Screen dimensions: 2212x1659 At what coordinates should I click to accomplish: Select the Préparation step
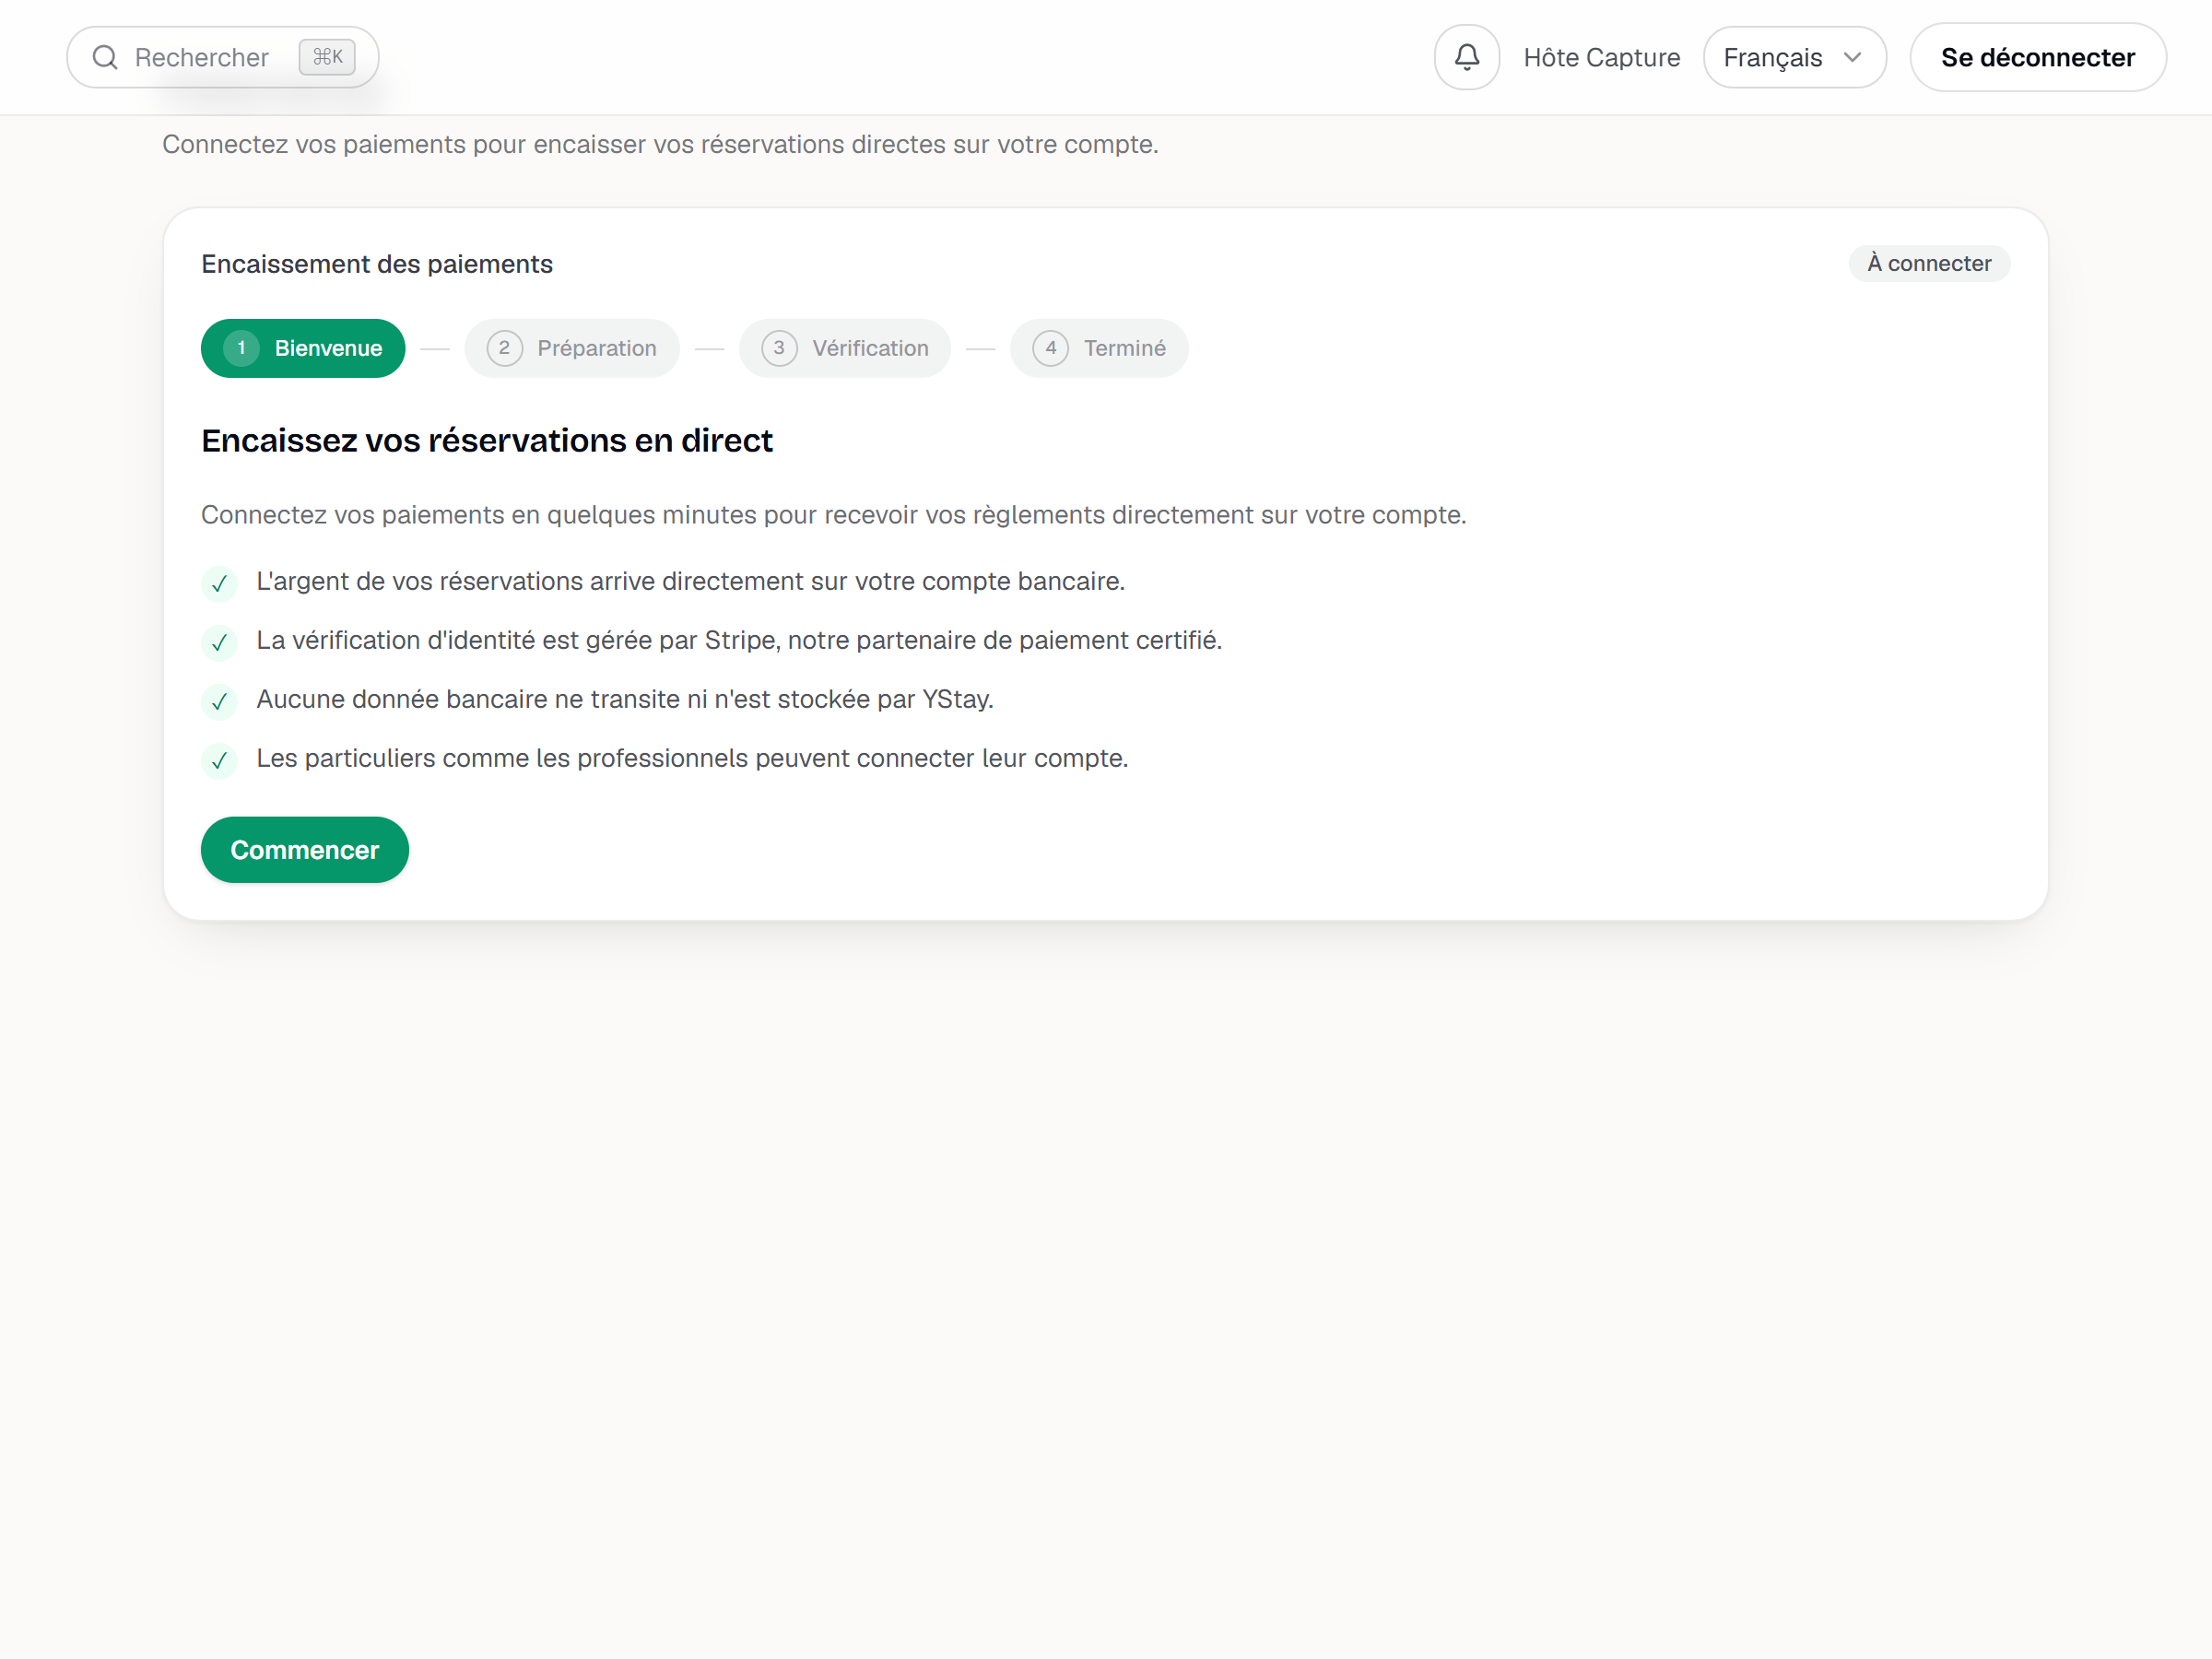[x=572, y=348]
